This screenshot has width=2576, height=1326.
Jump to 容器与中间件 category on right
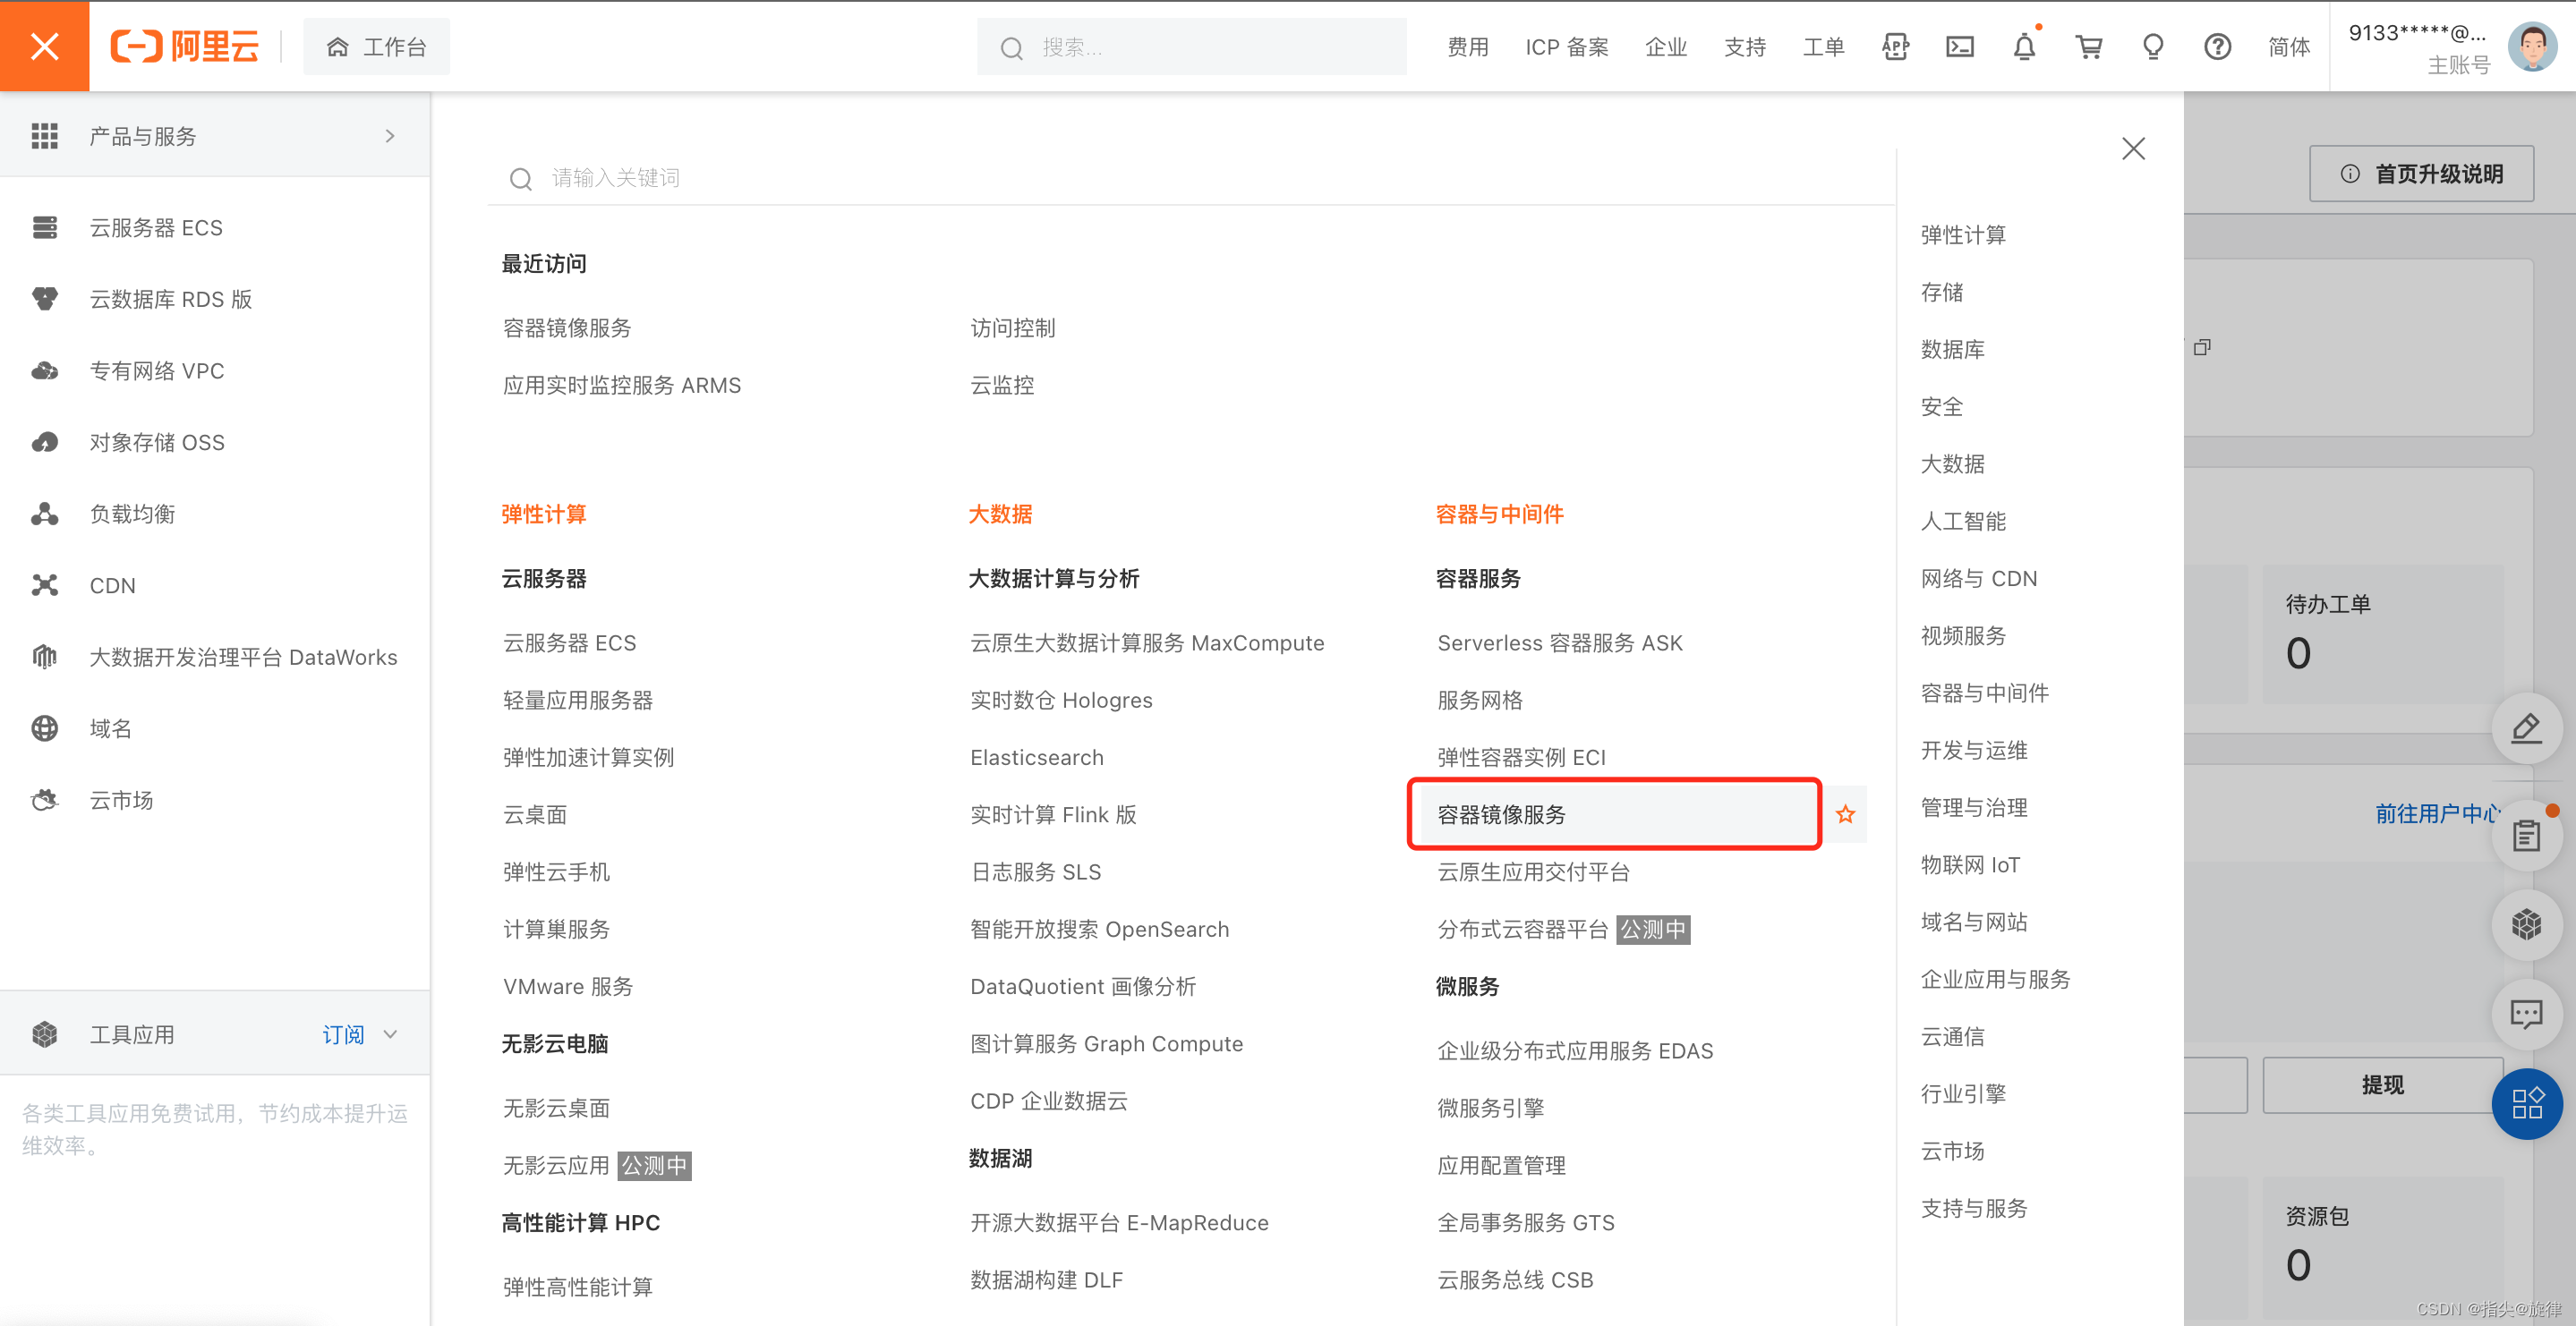click(x=1984, y=693)
